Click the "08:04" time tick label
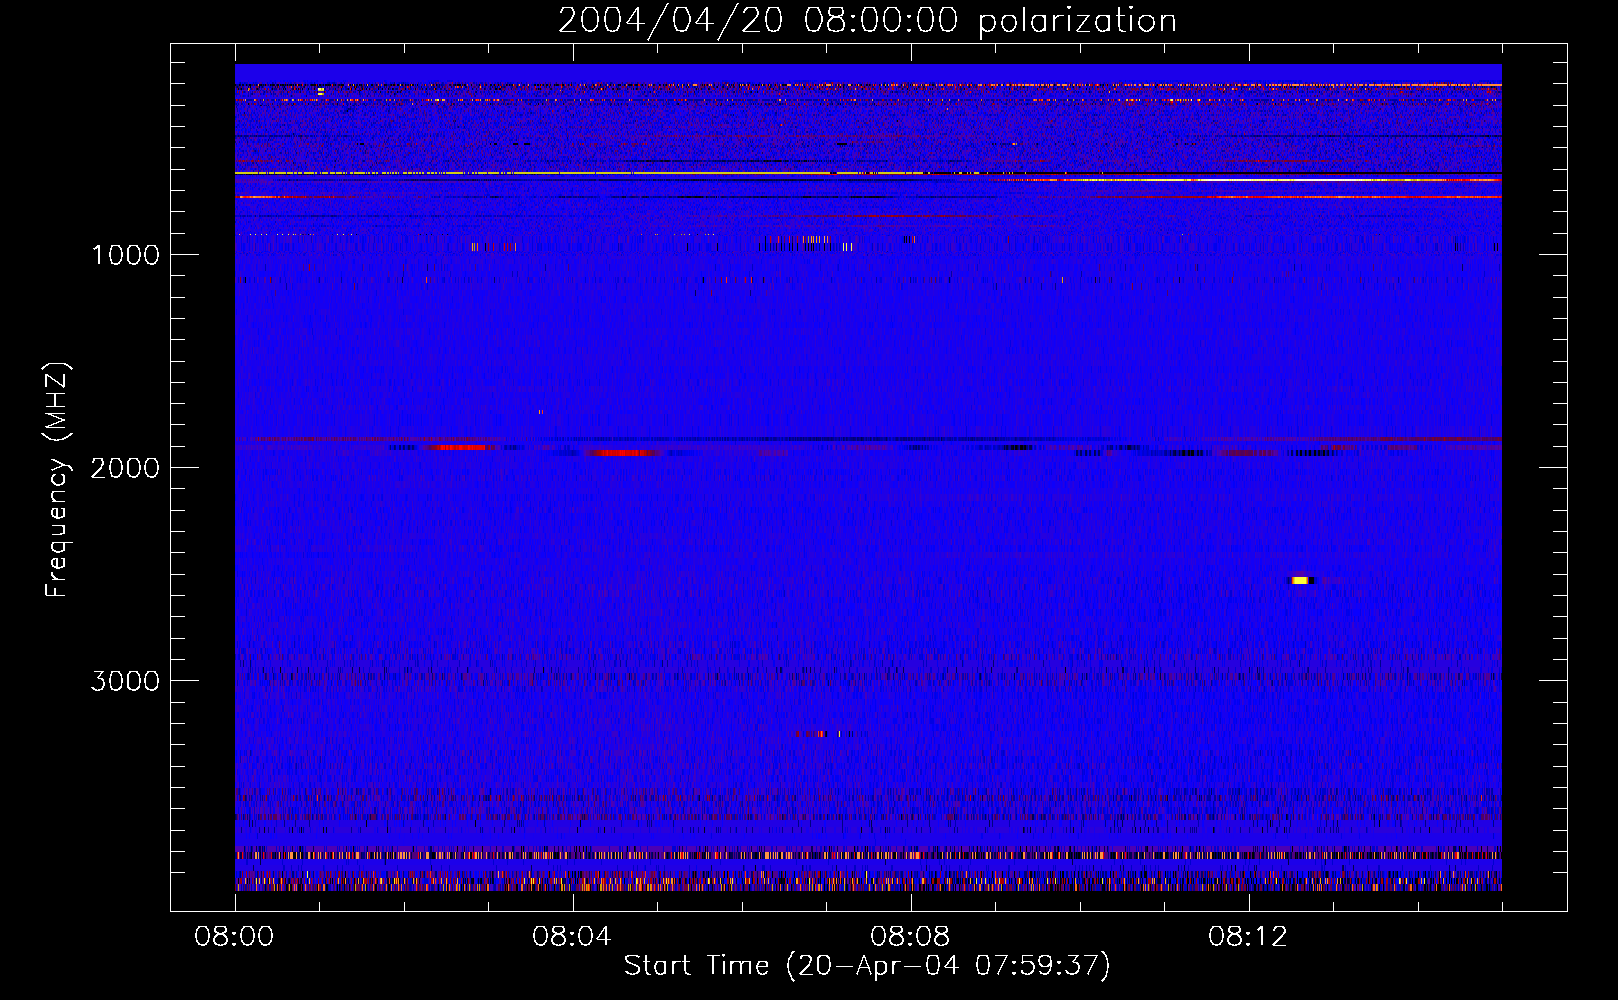The width and height of the screenshot is (1618, 1000). coord(572,937)
